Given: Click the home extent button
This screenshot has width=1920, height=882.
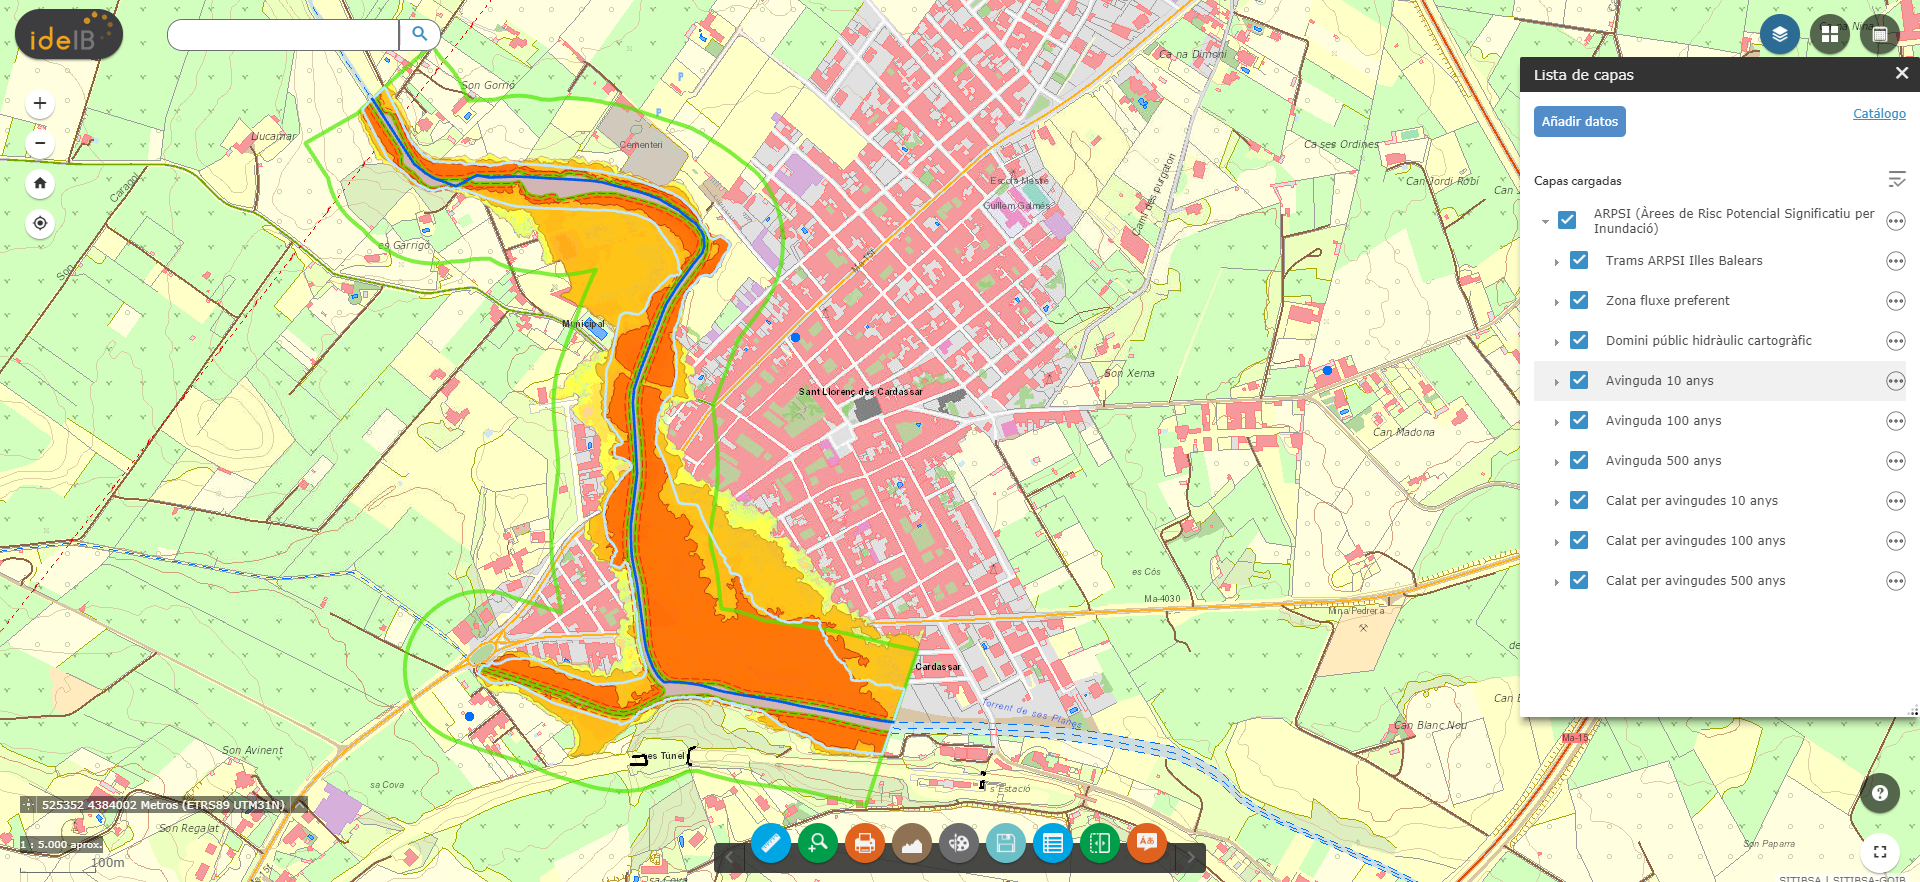Looking at the screenshot, I should point(40,183).
